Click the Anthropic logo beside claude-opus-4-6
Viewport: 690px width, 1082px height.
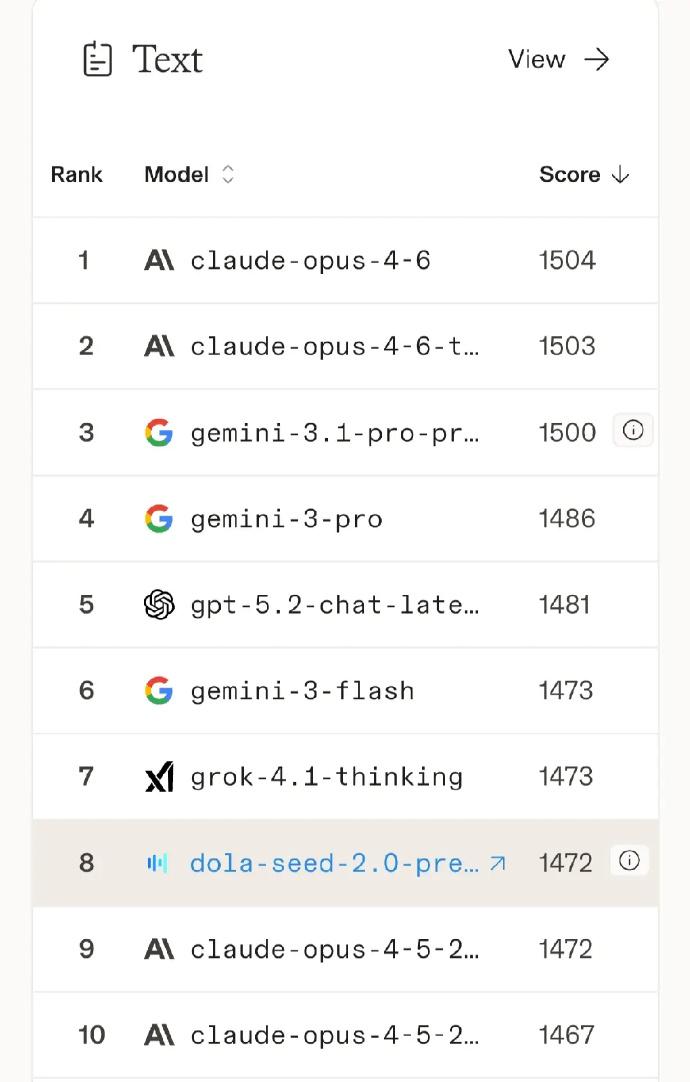[159, 261]
